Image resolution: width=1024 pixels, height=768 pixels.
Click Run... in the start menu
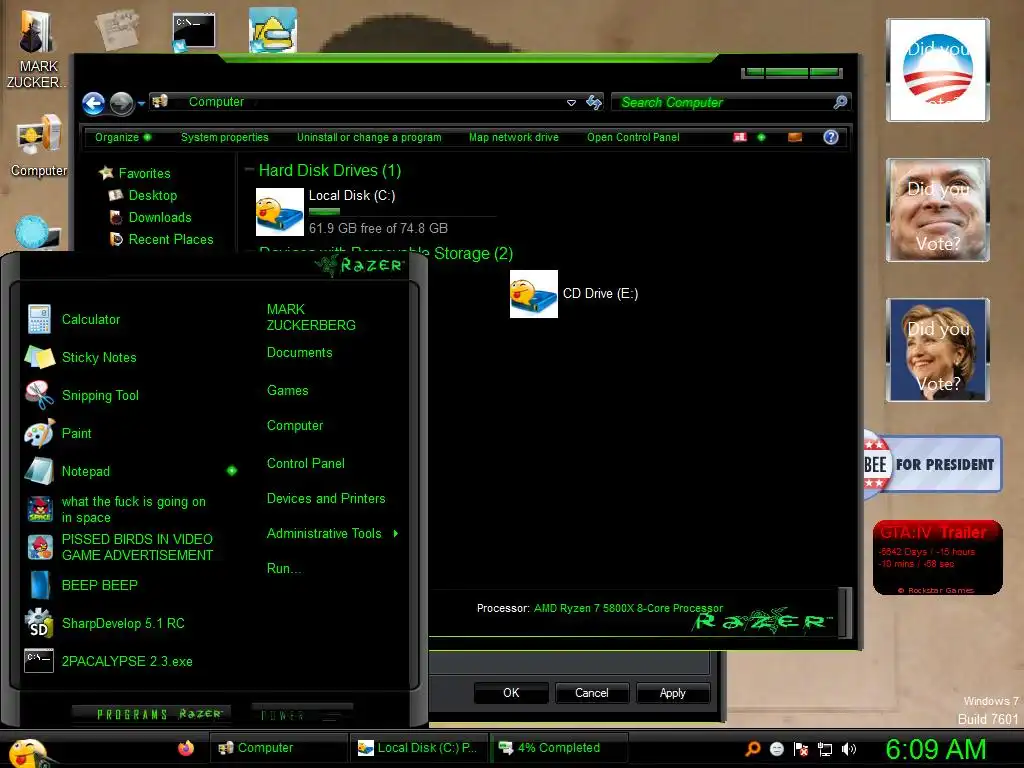pos(284,569)
